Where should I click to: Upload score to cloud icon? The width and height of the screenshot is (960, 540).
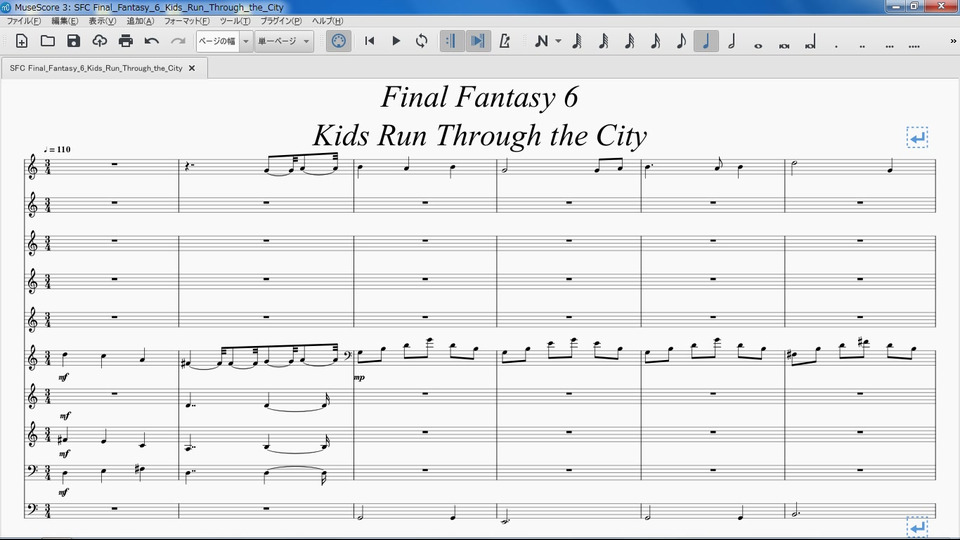coord(99,41)
